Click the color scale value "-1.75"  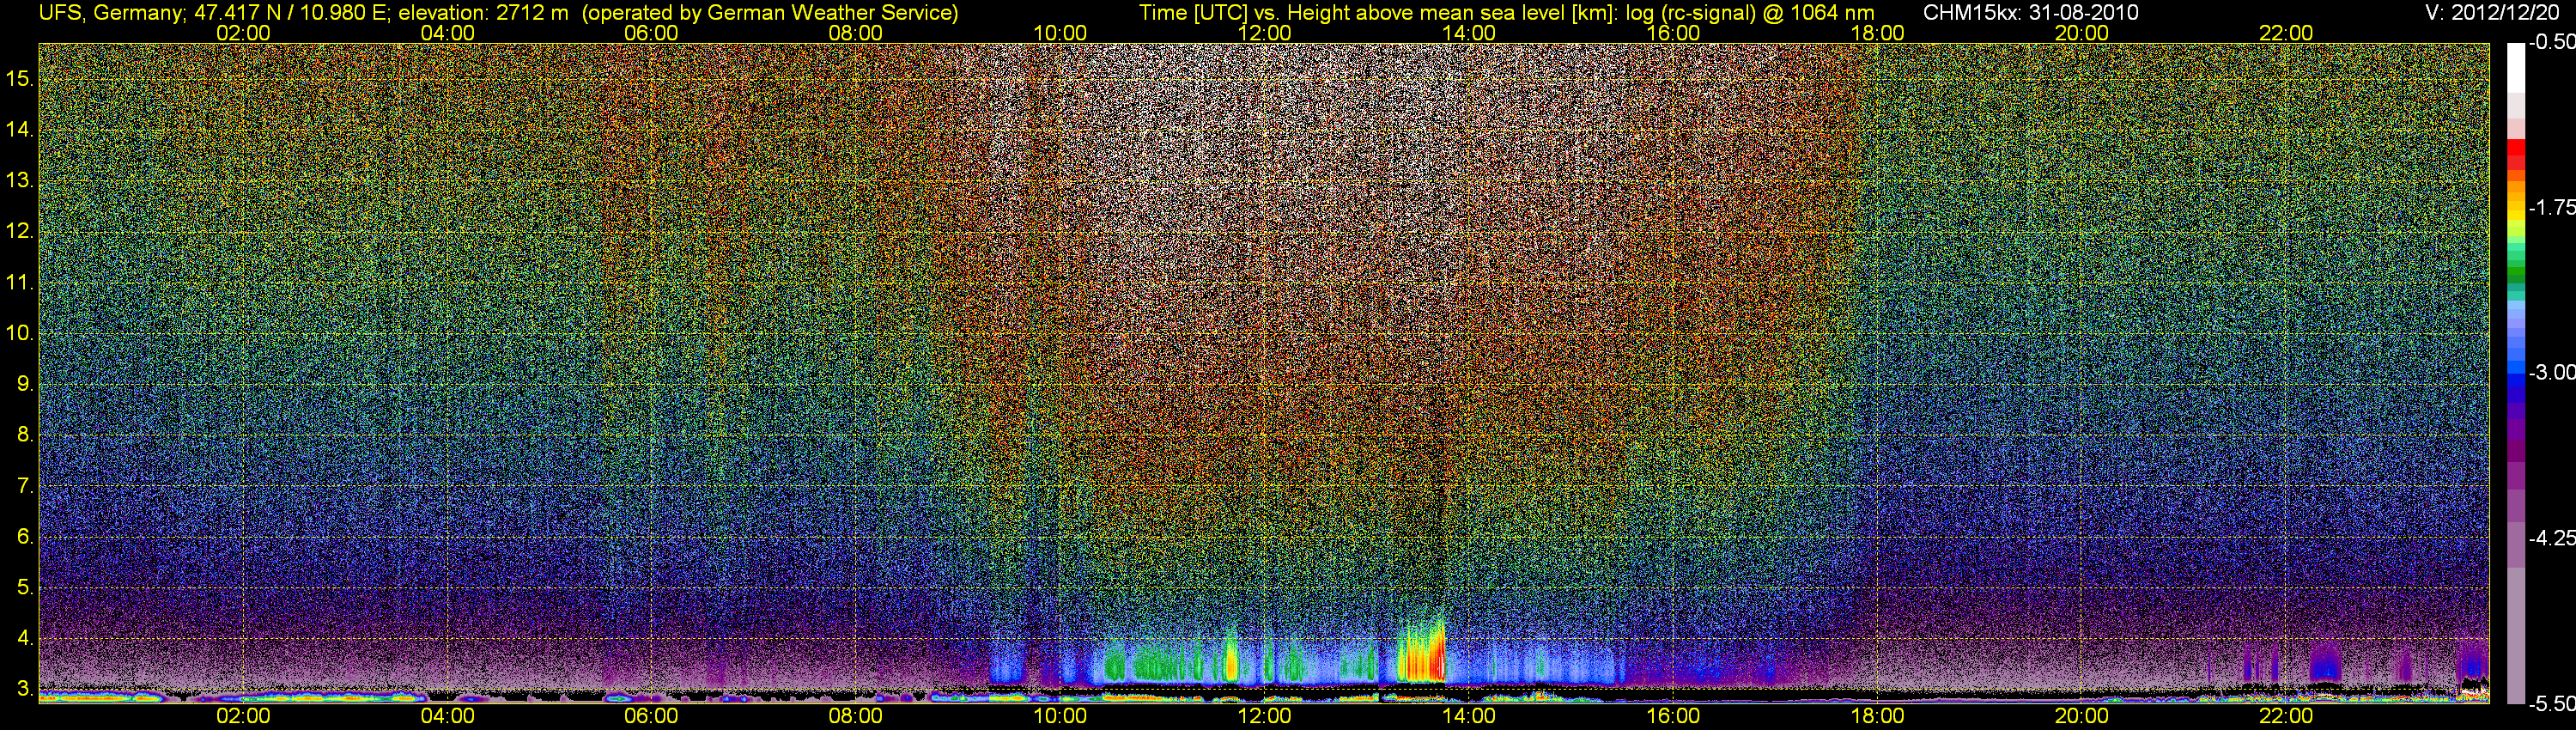[x=2551, y=207]
